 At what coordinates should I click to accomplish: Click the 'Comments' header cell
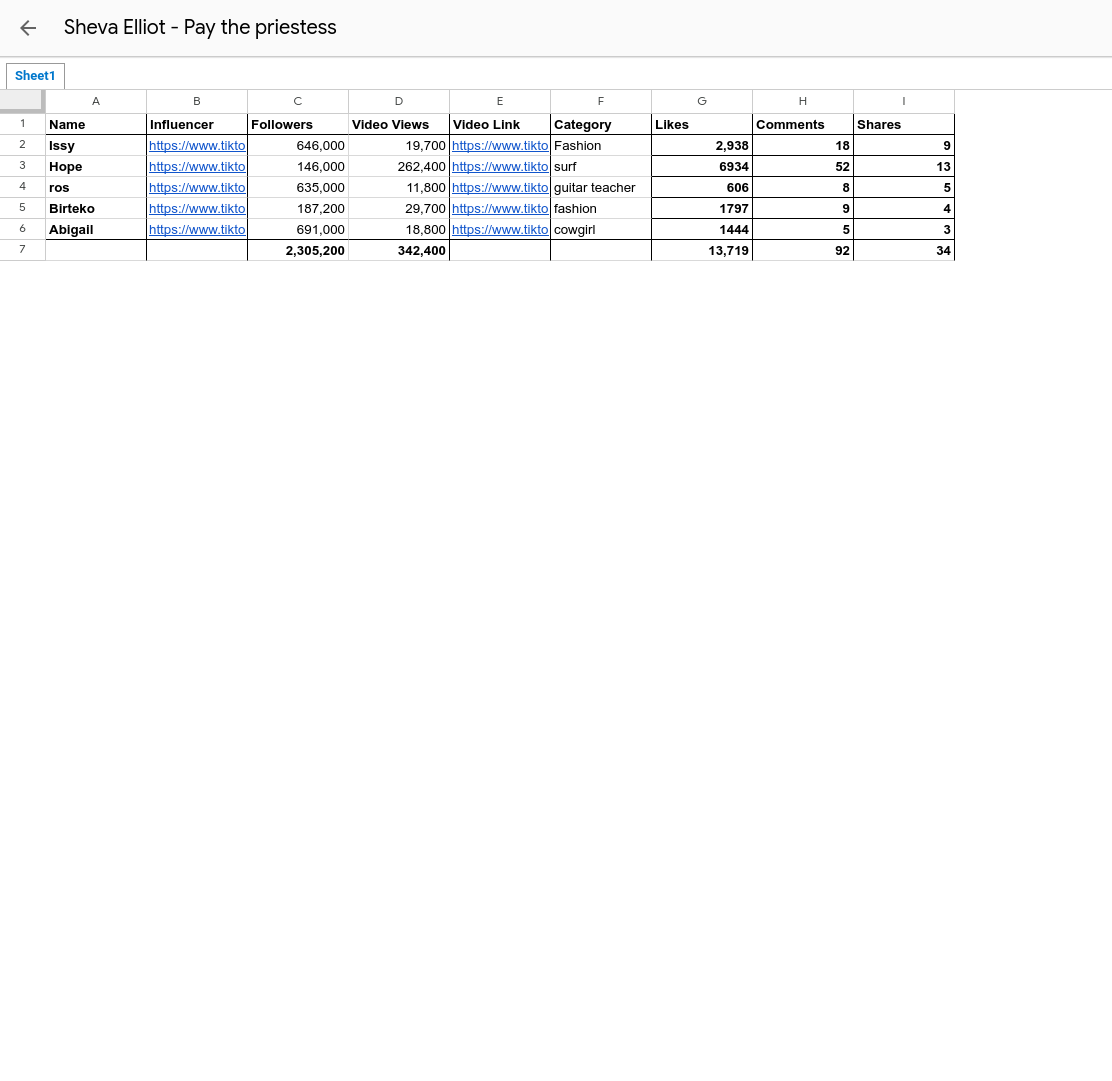point(803,124)
